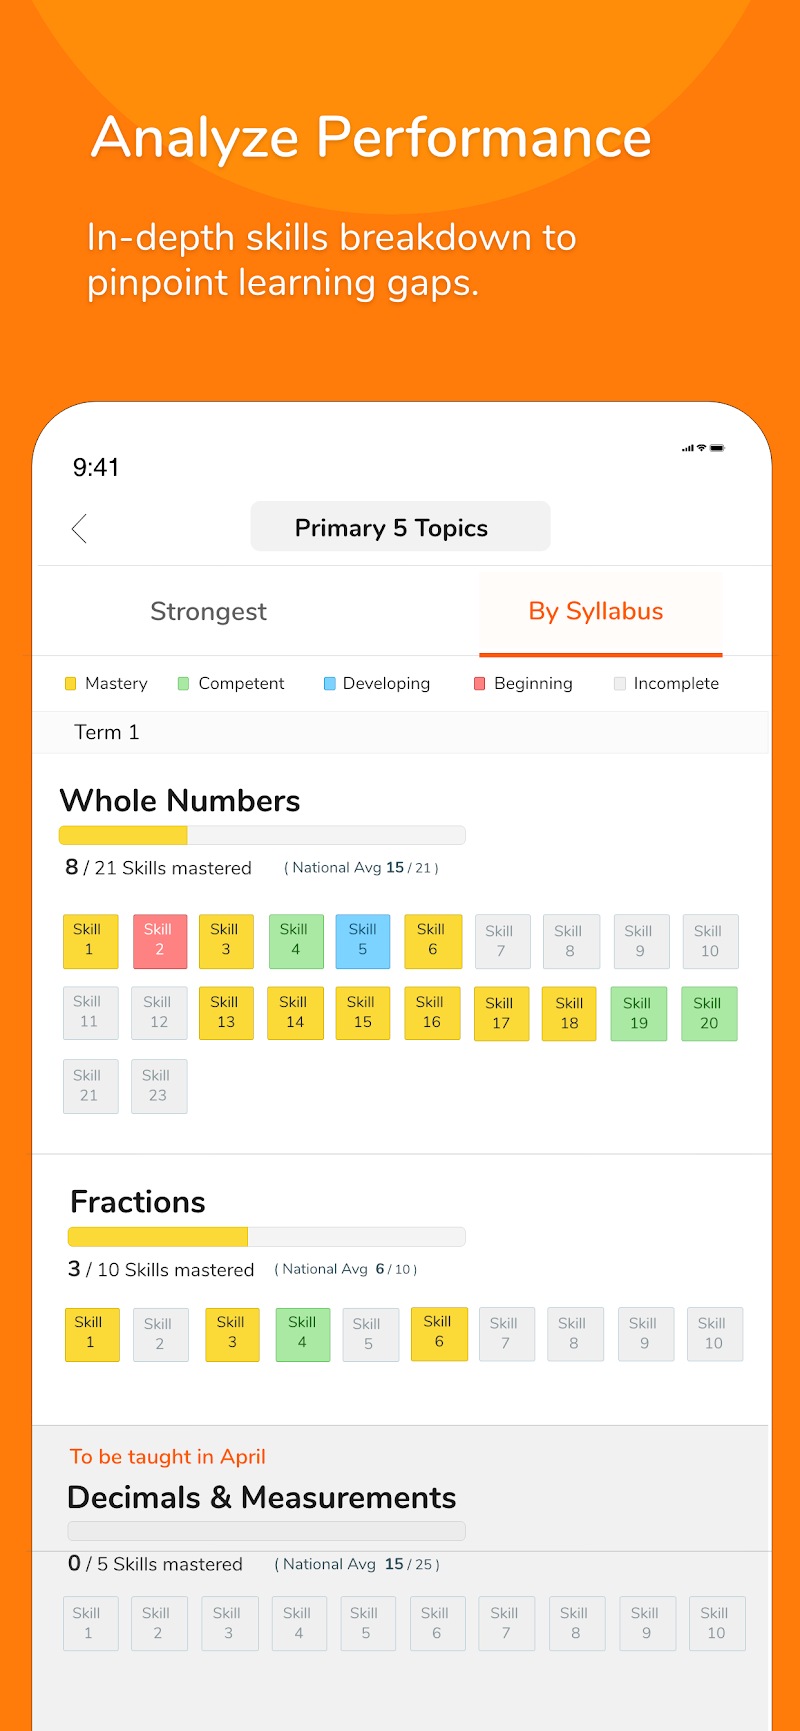This screenshot has width=800, height=1731.
Task: Open blue Skill 5 in Whole Numbers
Action: click(x=363, y=940)
